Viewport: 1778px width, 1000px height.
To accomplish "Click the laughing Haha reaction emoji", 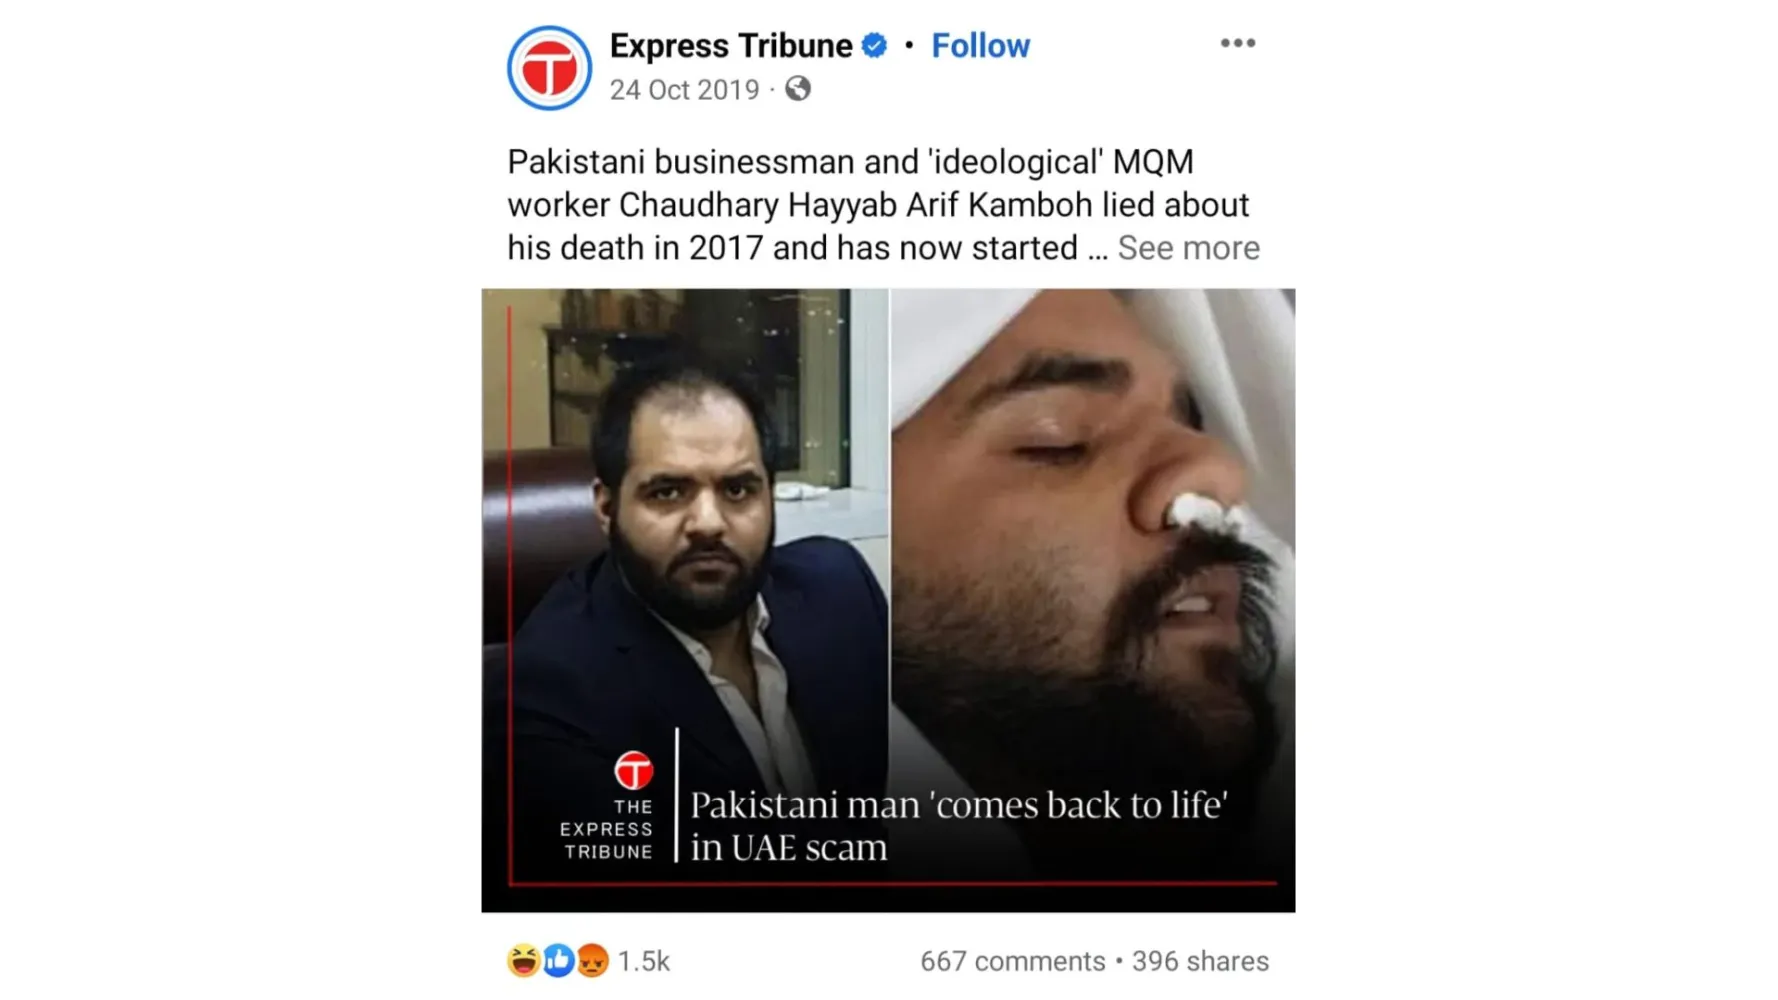I will coord(523,961).
